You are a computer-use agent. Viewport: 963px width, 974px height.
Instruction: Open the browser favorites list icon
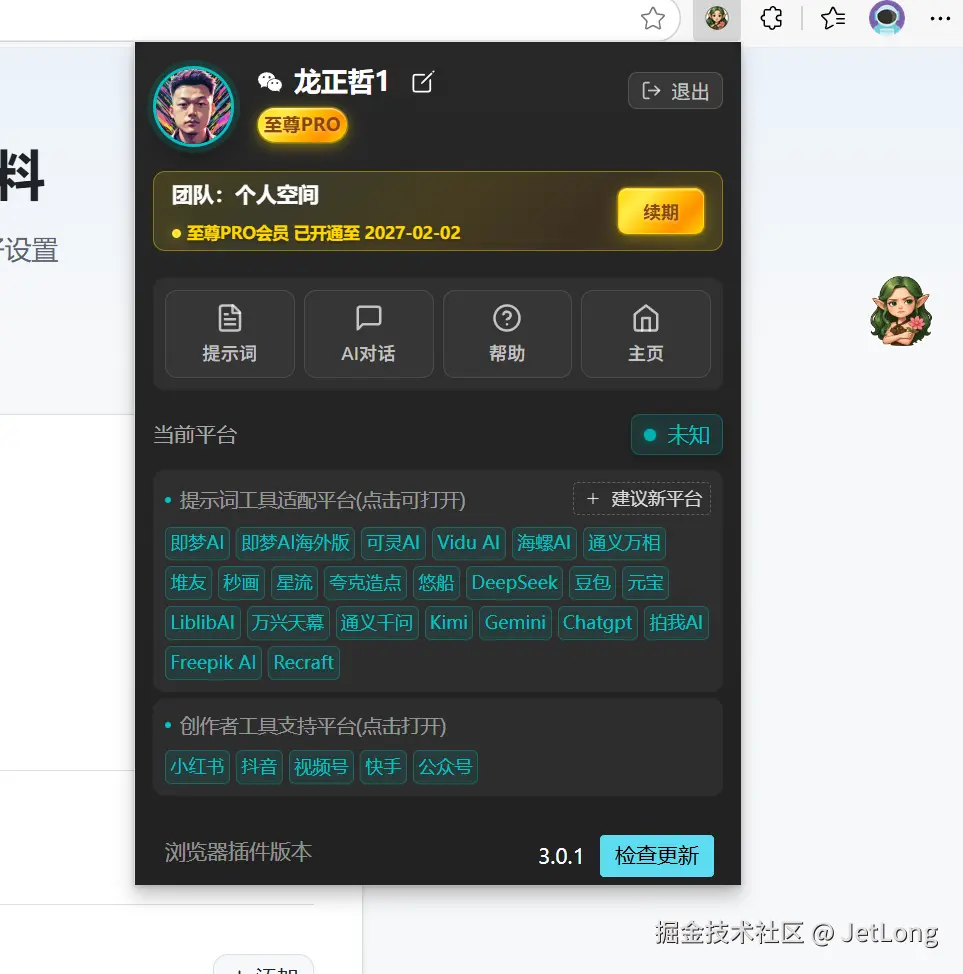tap(833, 19)
